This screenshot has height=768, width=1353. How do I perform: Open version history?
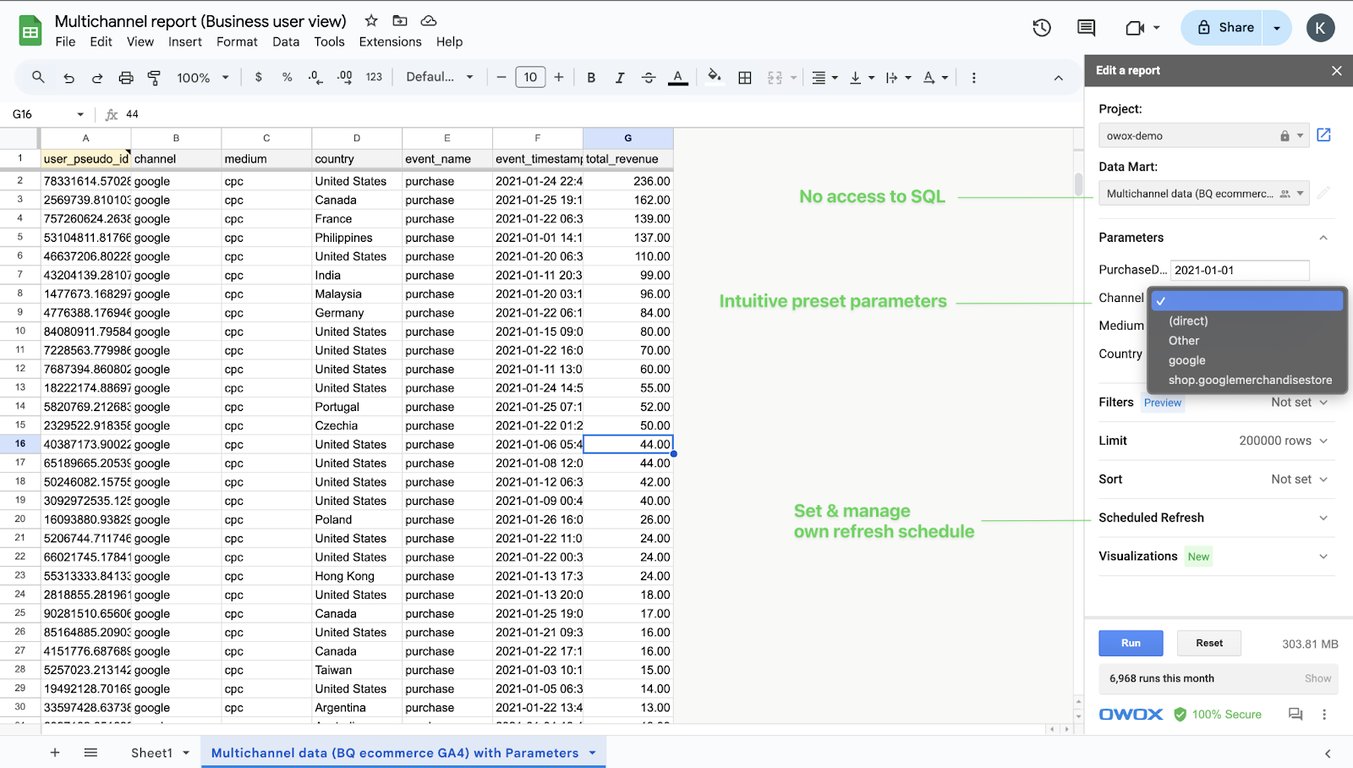tap(1042, 28)
